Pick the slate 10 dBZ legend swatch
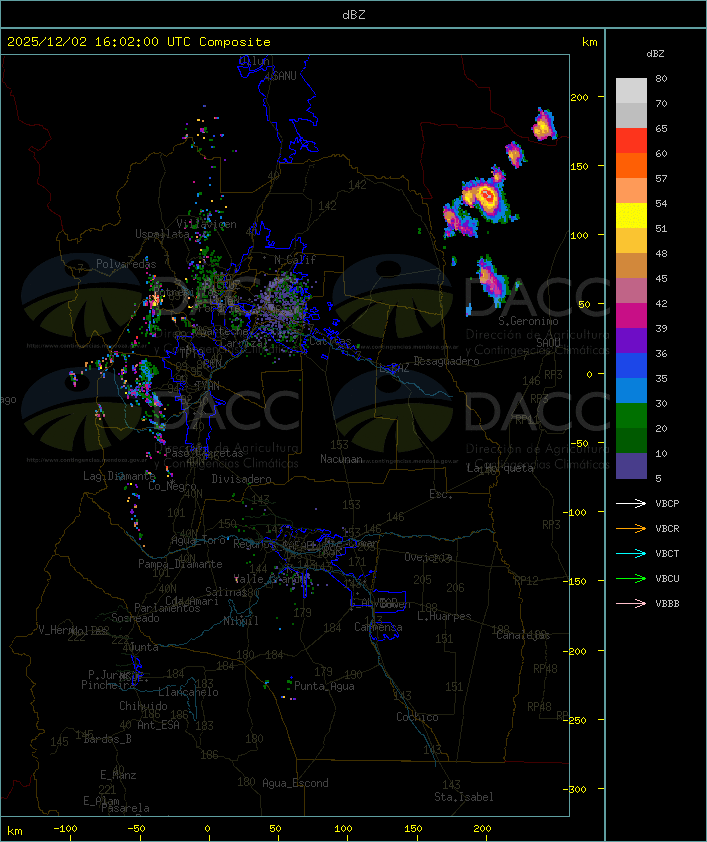707x842 pixels. pos(631,466)
